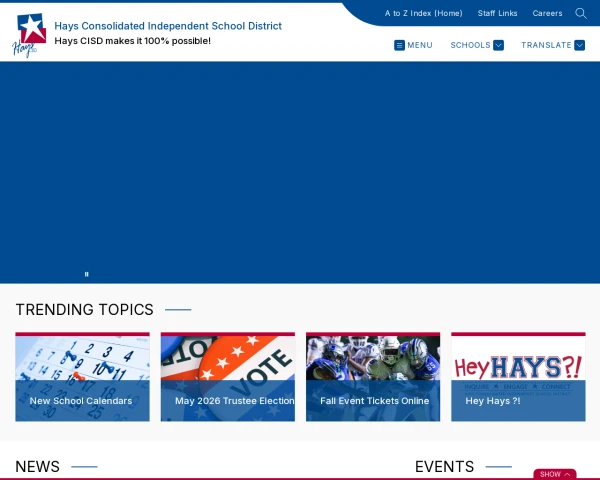Click the Trending Topics heading
The height and width of the screenshot is (480, 600).
point(85,310)
